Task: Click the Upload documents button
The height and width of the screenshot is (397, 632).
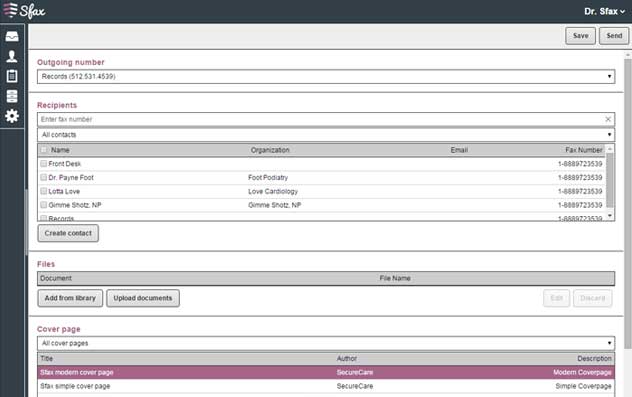Action: [x=143, y=298]
